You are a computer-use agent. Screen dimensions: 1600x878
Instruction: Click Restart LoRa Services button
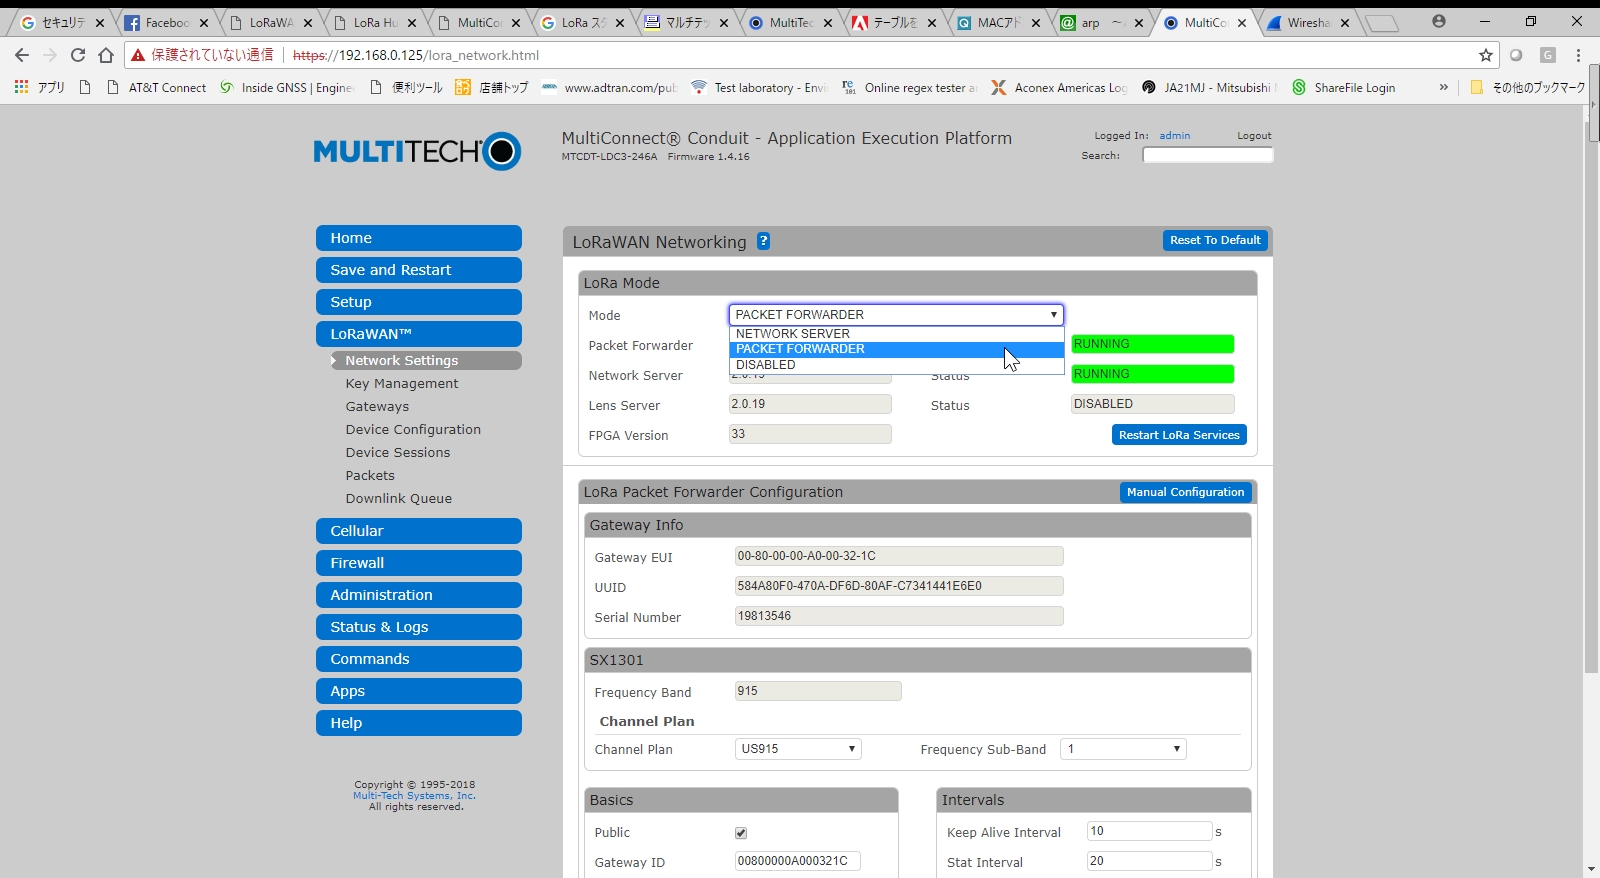coord(1179,435)
